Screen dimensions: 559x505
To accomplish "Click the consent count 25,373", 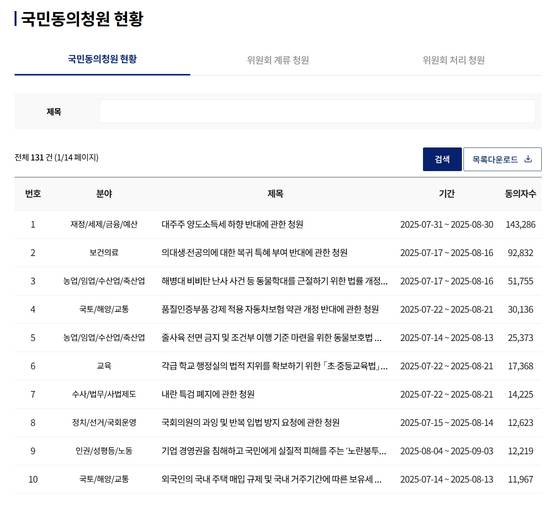I will click(x=520, y=337).
